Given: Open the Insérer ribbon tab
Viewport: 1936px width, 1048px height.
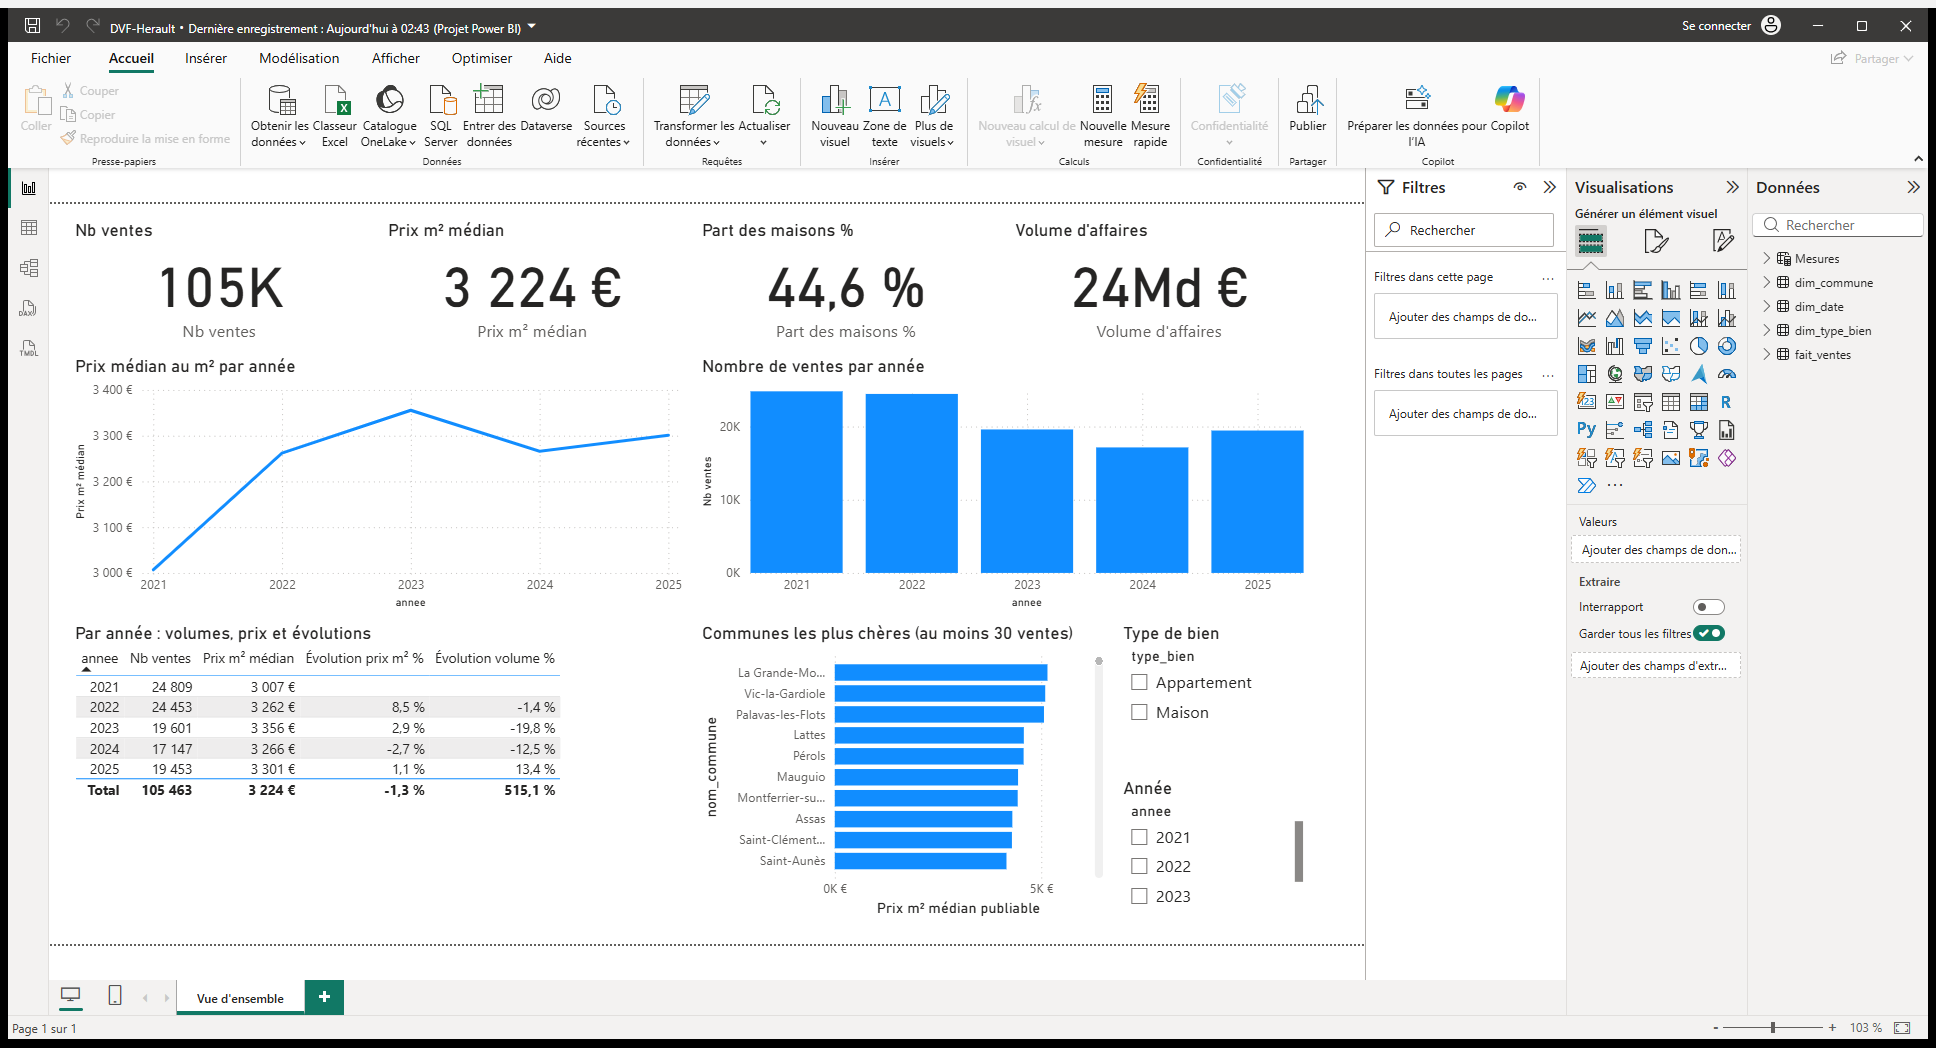Looking at the screenshot, I should point(206,58).
